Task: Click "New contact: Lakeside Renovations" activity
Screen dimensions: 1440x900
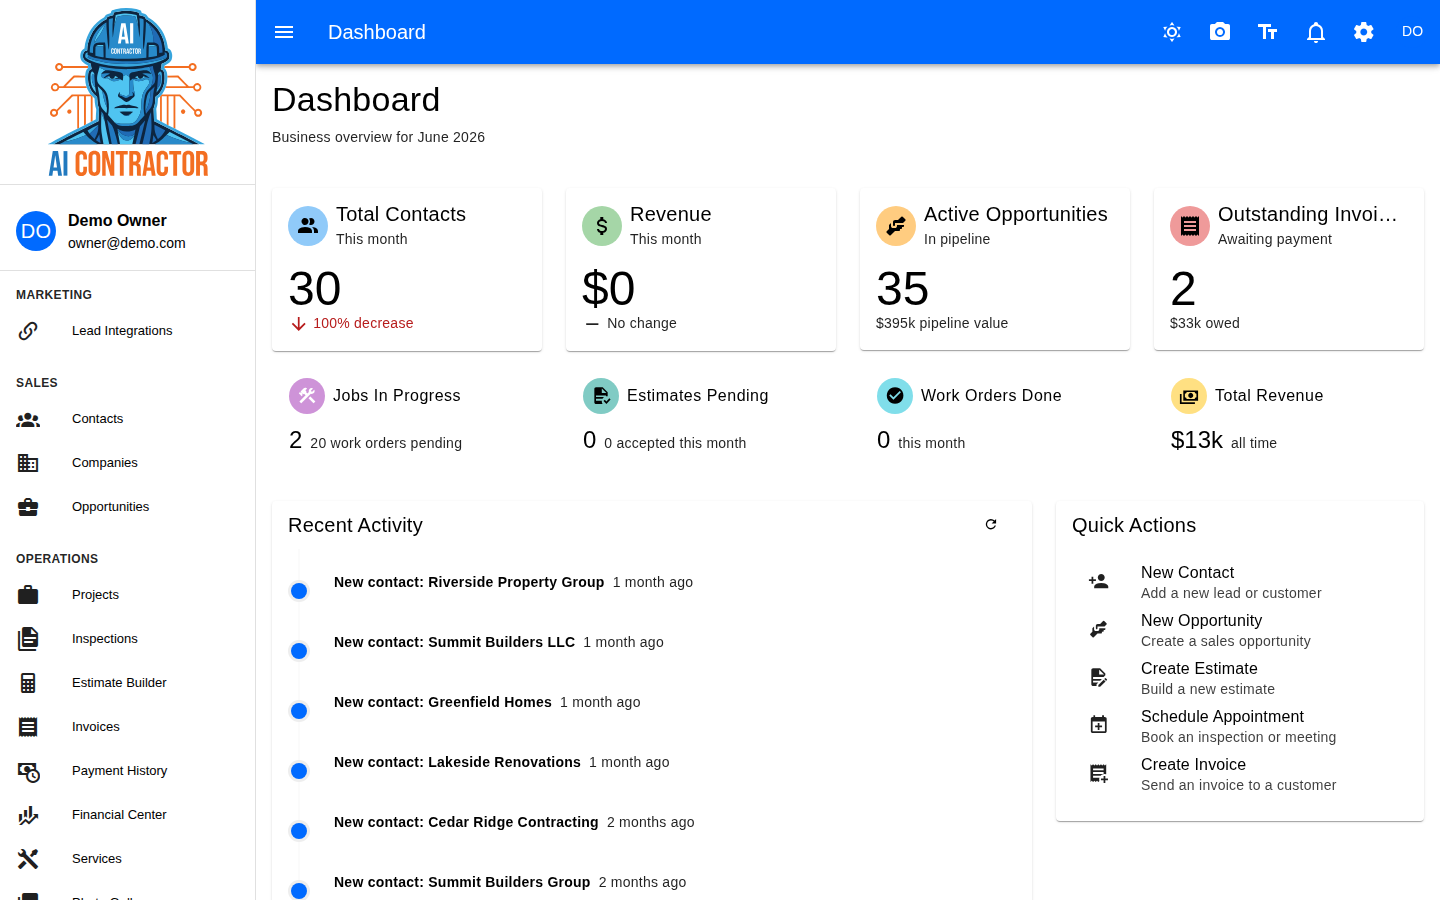Action: click(x=457, y=762)
